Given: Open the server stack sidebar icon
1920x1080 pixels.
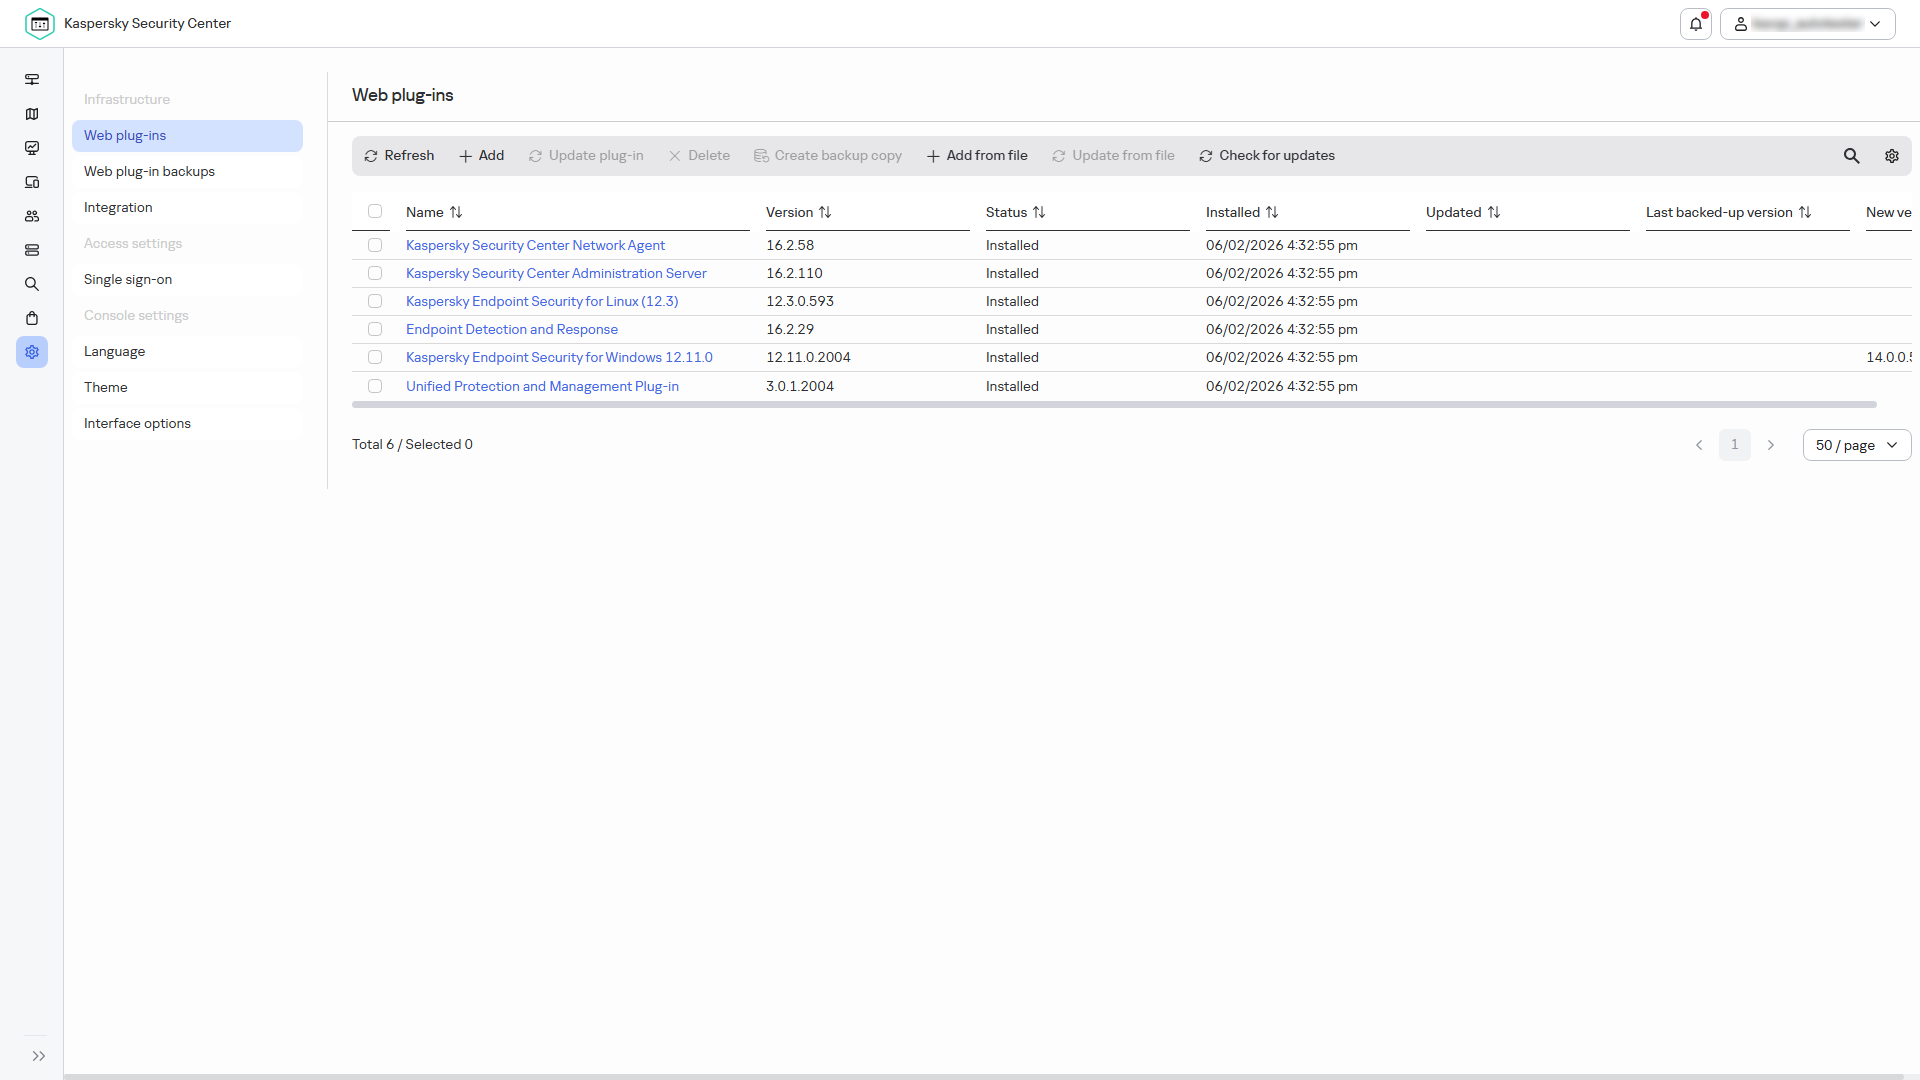Looking at the screenshot, I should click(32, 250).
